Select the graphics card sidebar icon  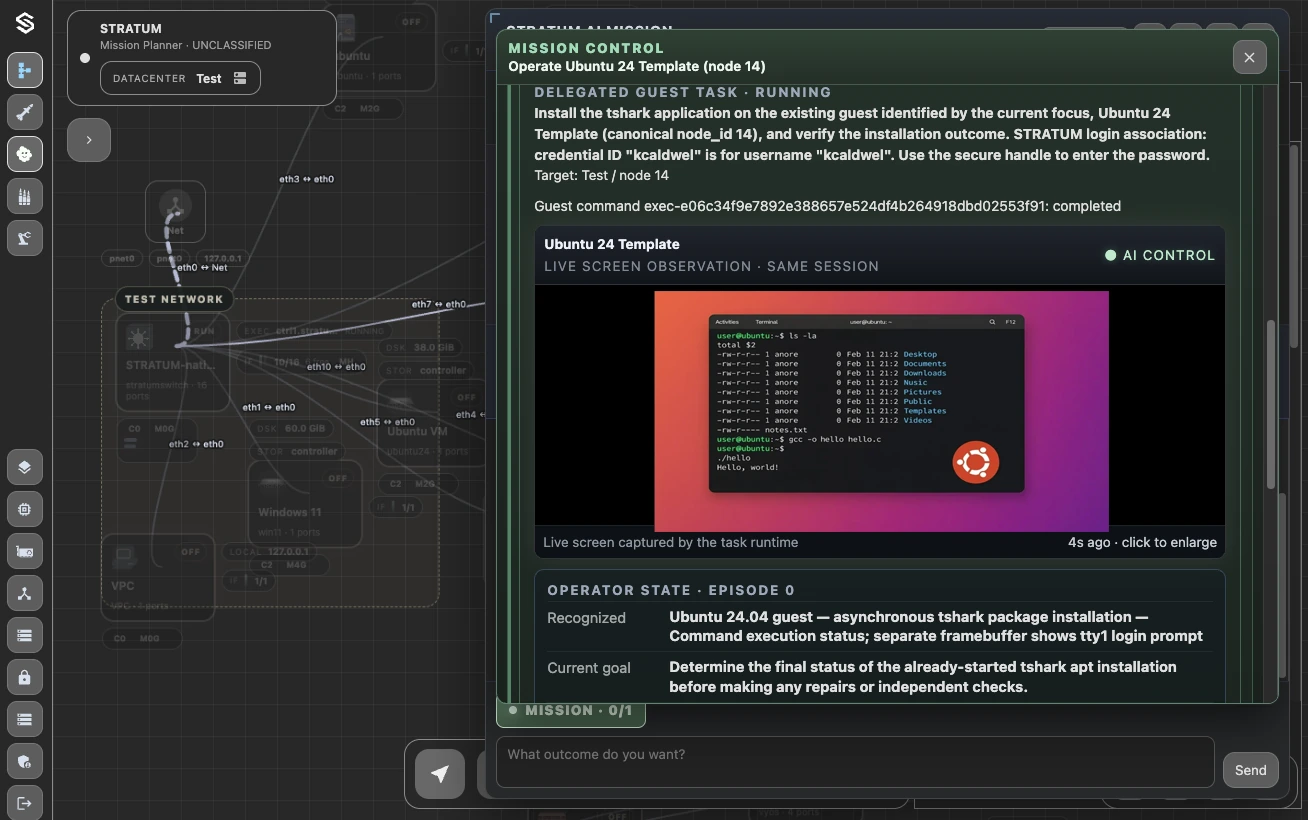point(25,551)
